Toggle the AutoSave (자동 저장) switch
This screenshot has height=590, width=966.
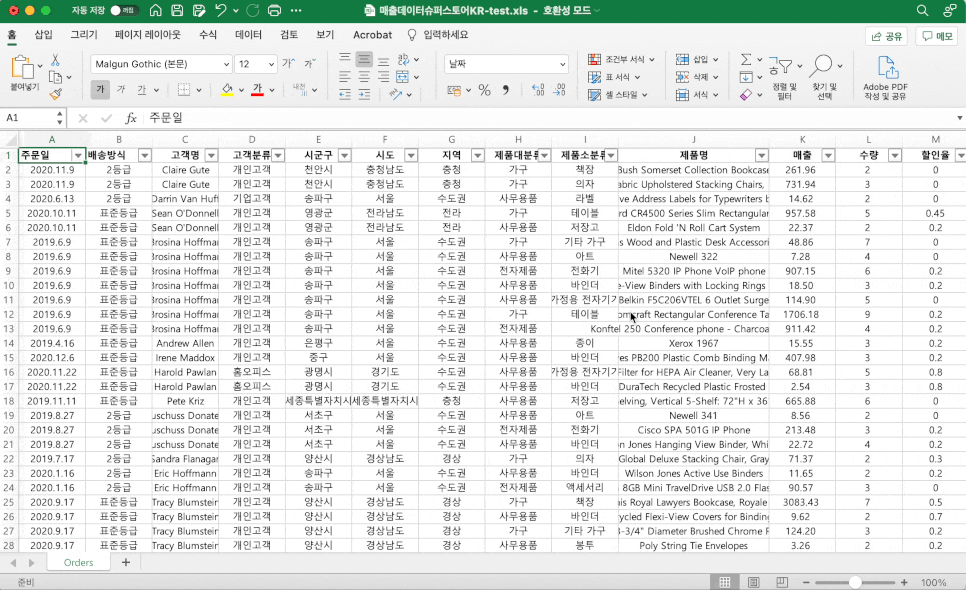click(124, 10)
